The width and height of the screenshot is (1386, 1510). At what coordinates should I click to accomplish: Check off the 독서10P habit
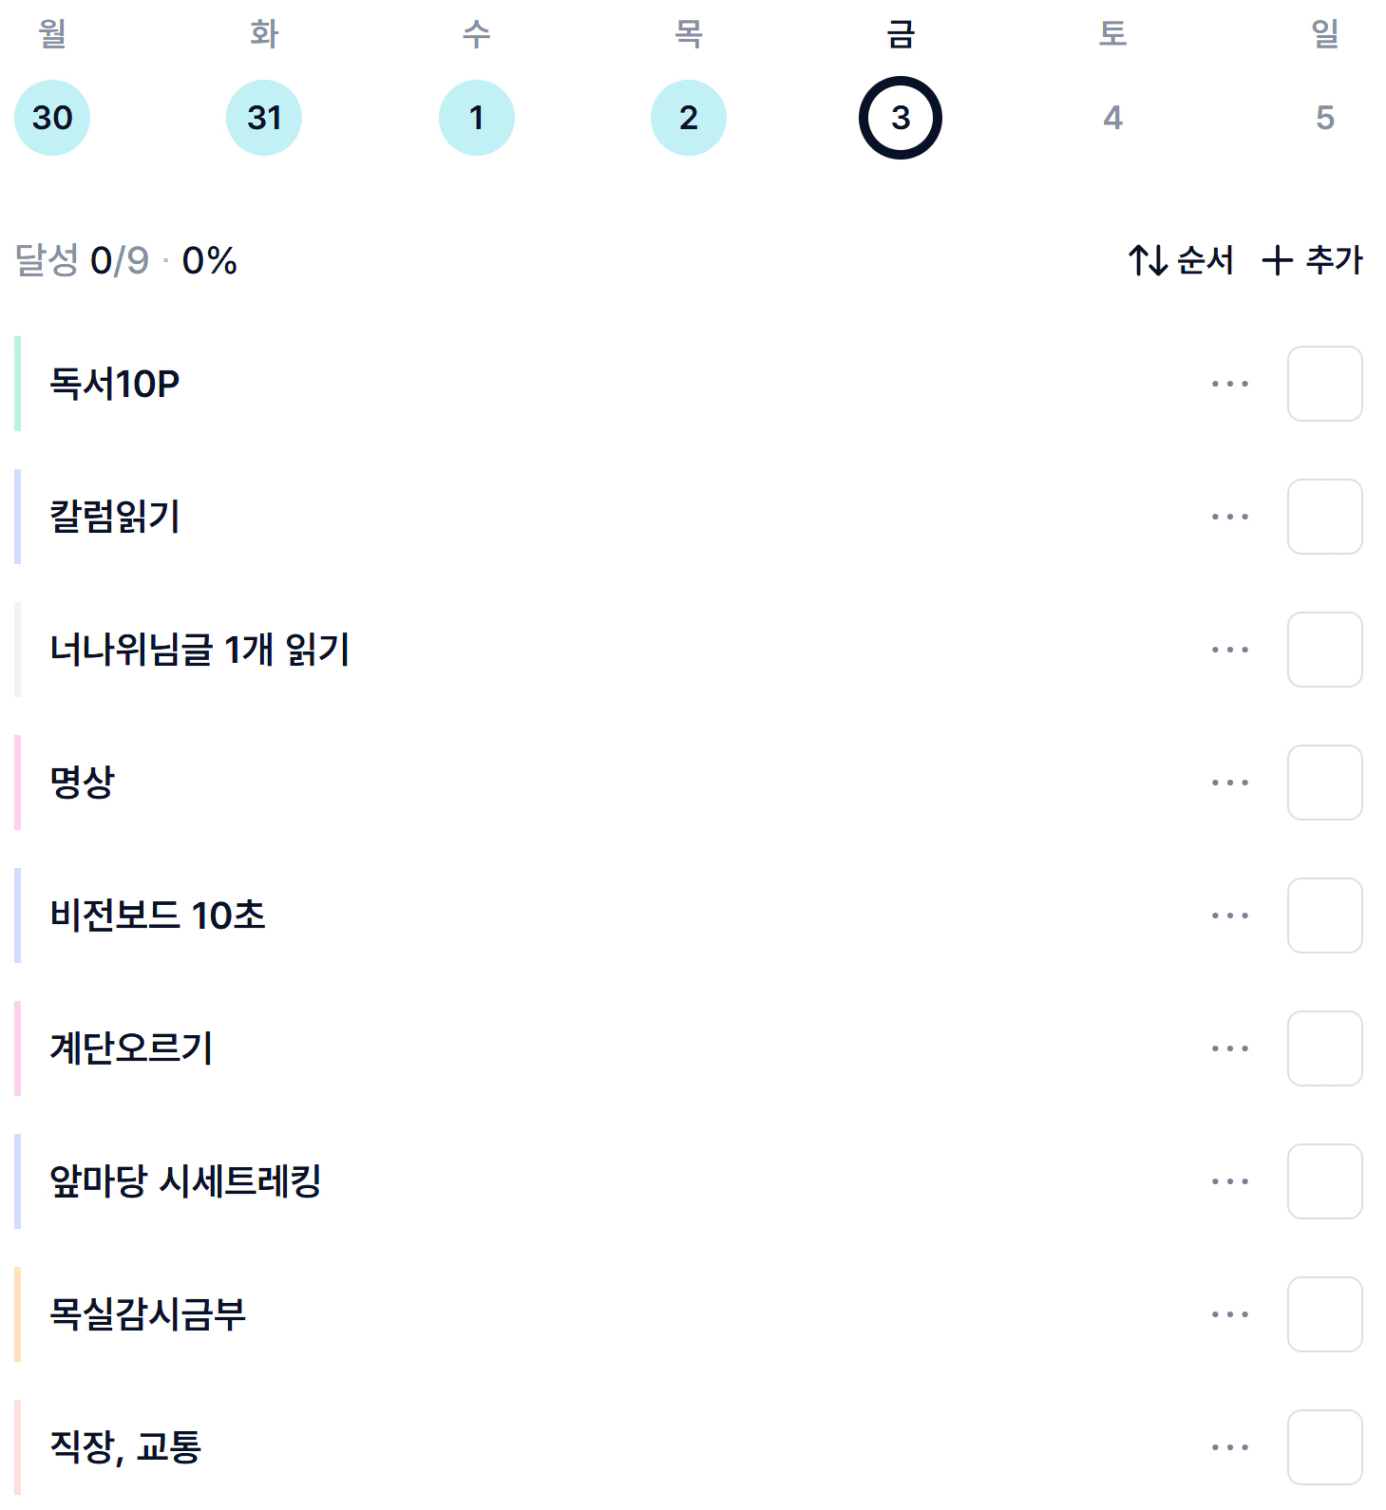pyautogui.click(x=1324, y=384)
